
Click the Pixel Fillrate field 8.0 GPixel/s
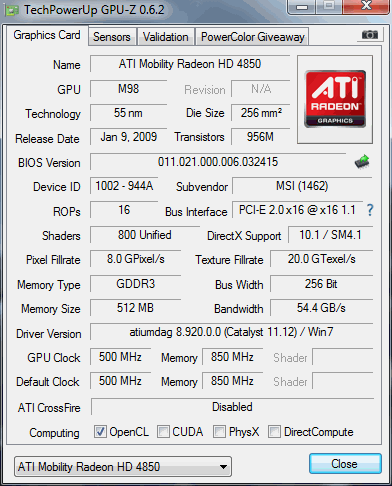click(136, 259)
